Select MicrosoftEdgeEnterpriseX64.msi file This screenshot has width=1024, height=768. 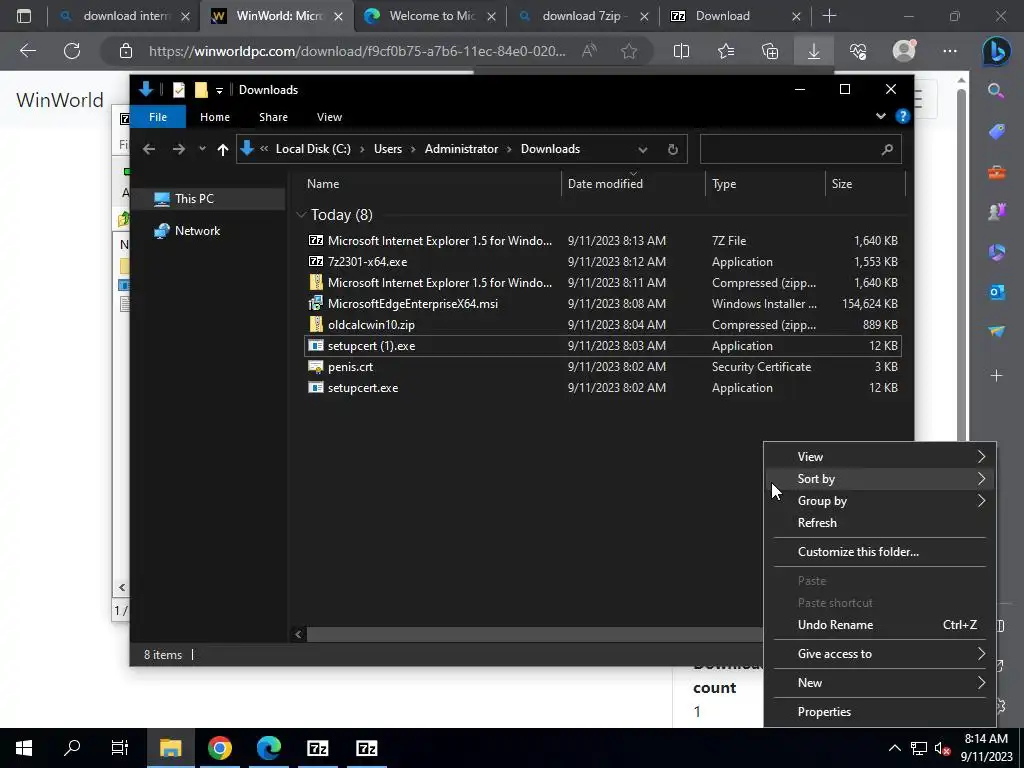[x=603, y=304]
